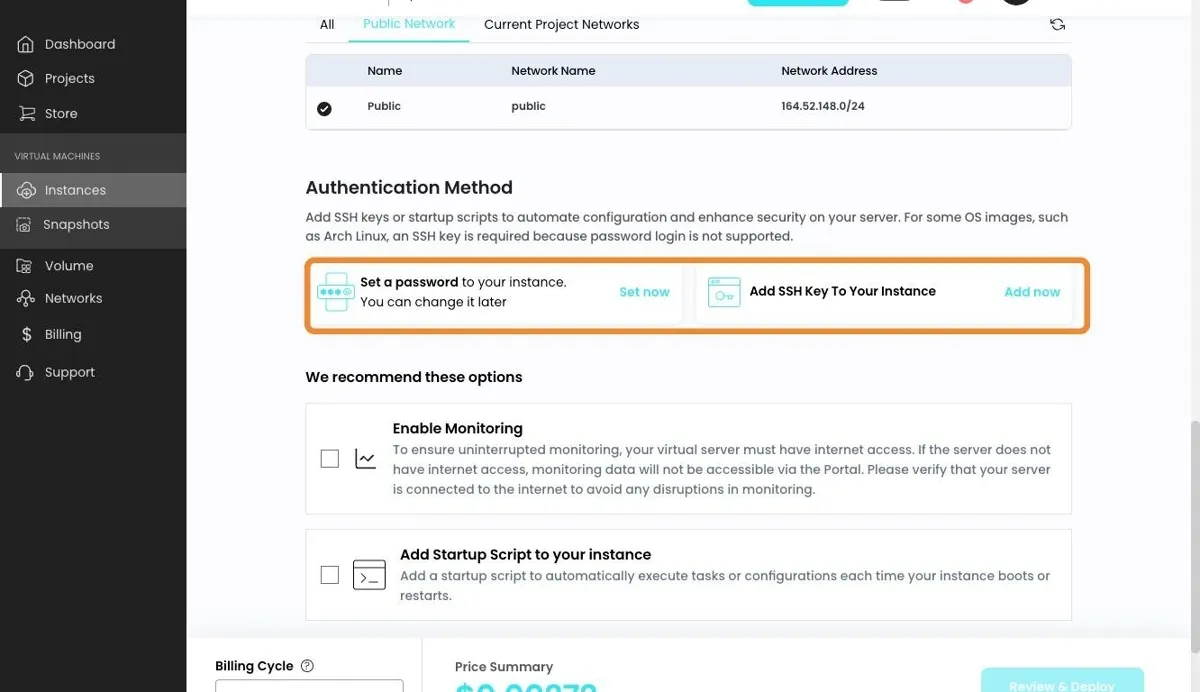Click the billing cycle help icon

(307, 666)
